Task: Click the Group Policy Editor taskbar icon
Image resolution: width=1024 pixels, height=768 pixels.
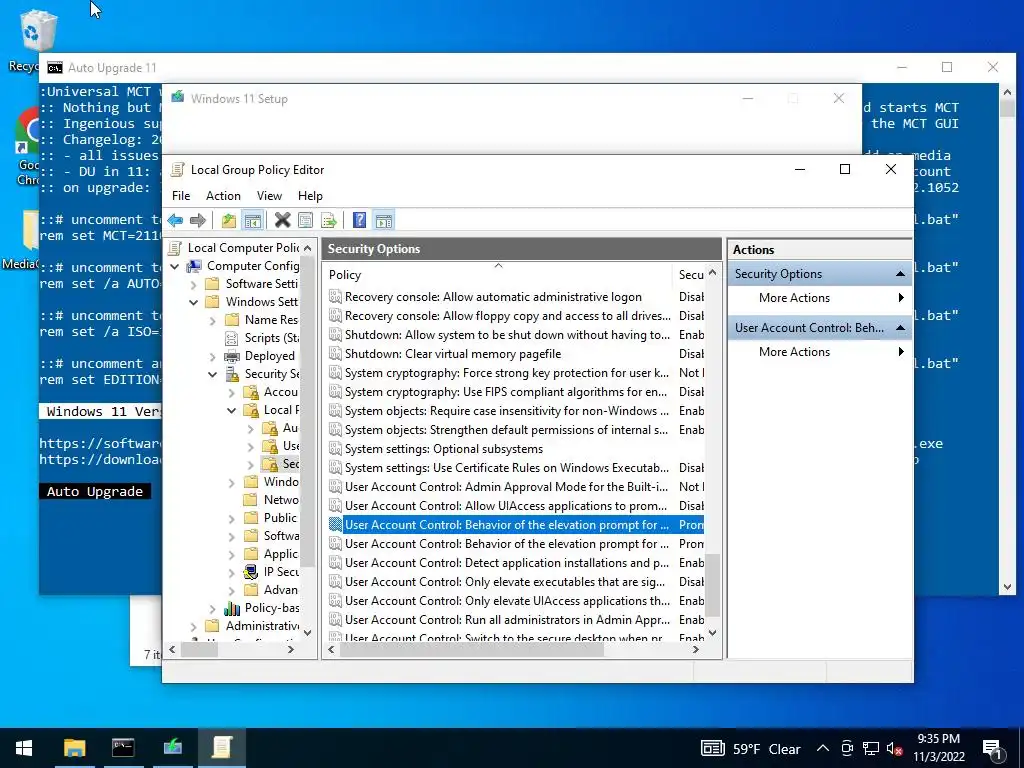Action: (222, 748)
